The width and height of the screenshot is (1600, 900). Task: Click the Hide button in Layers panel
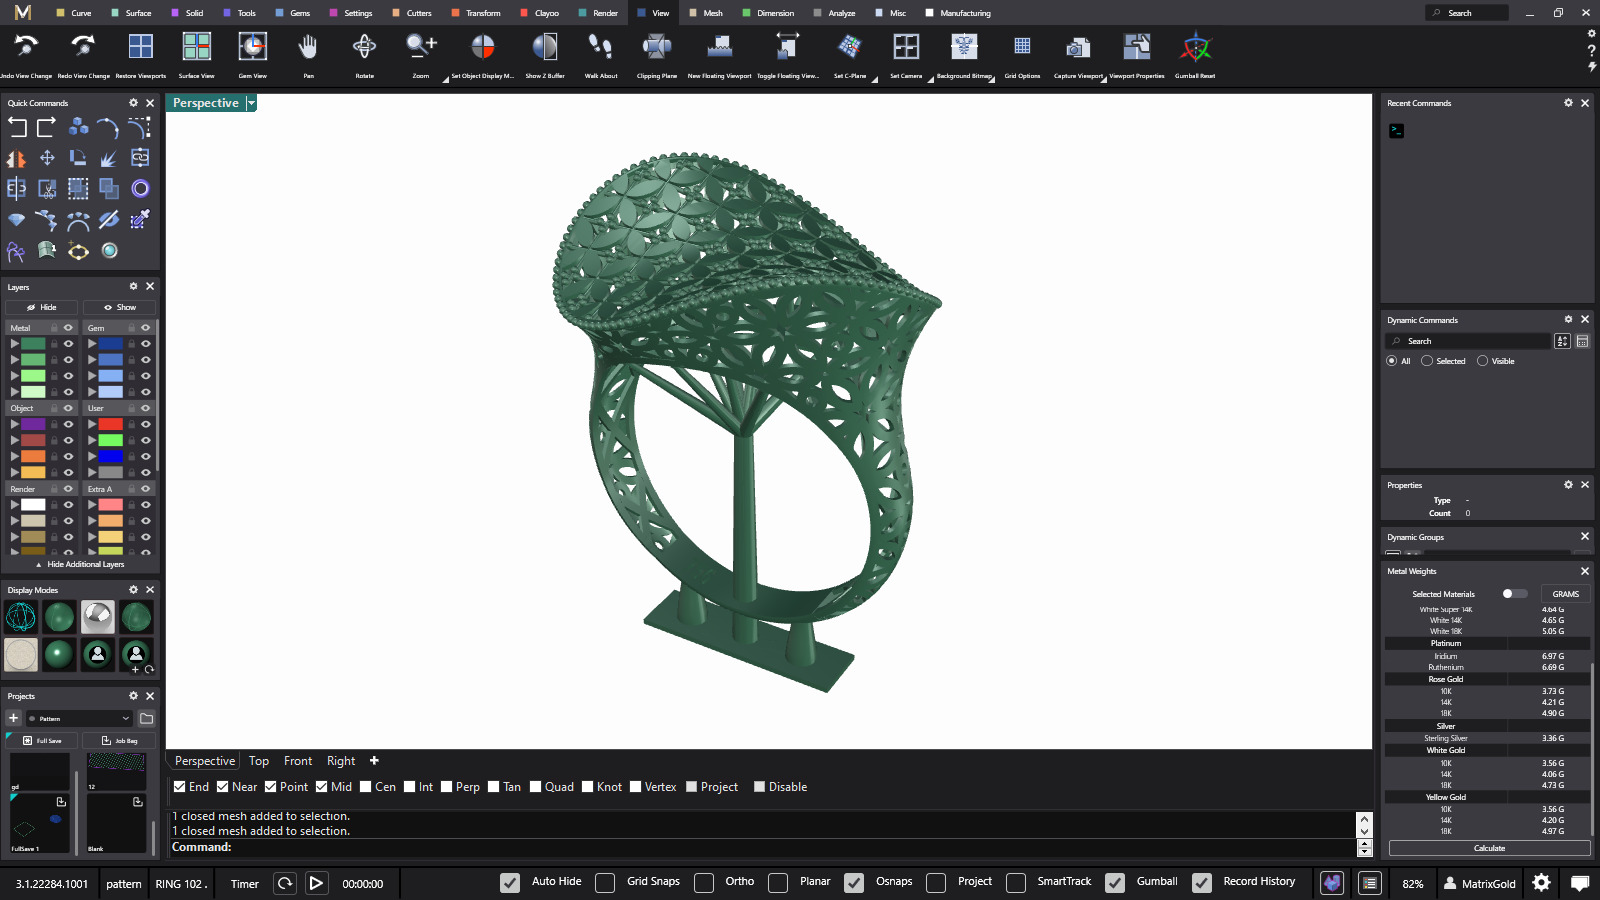pyautogui.click(x=41, y=307)
